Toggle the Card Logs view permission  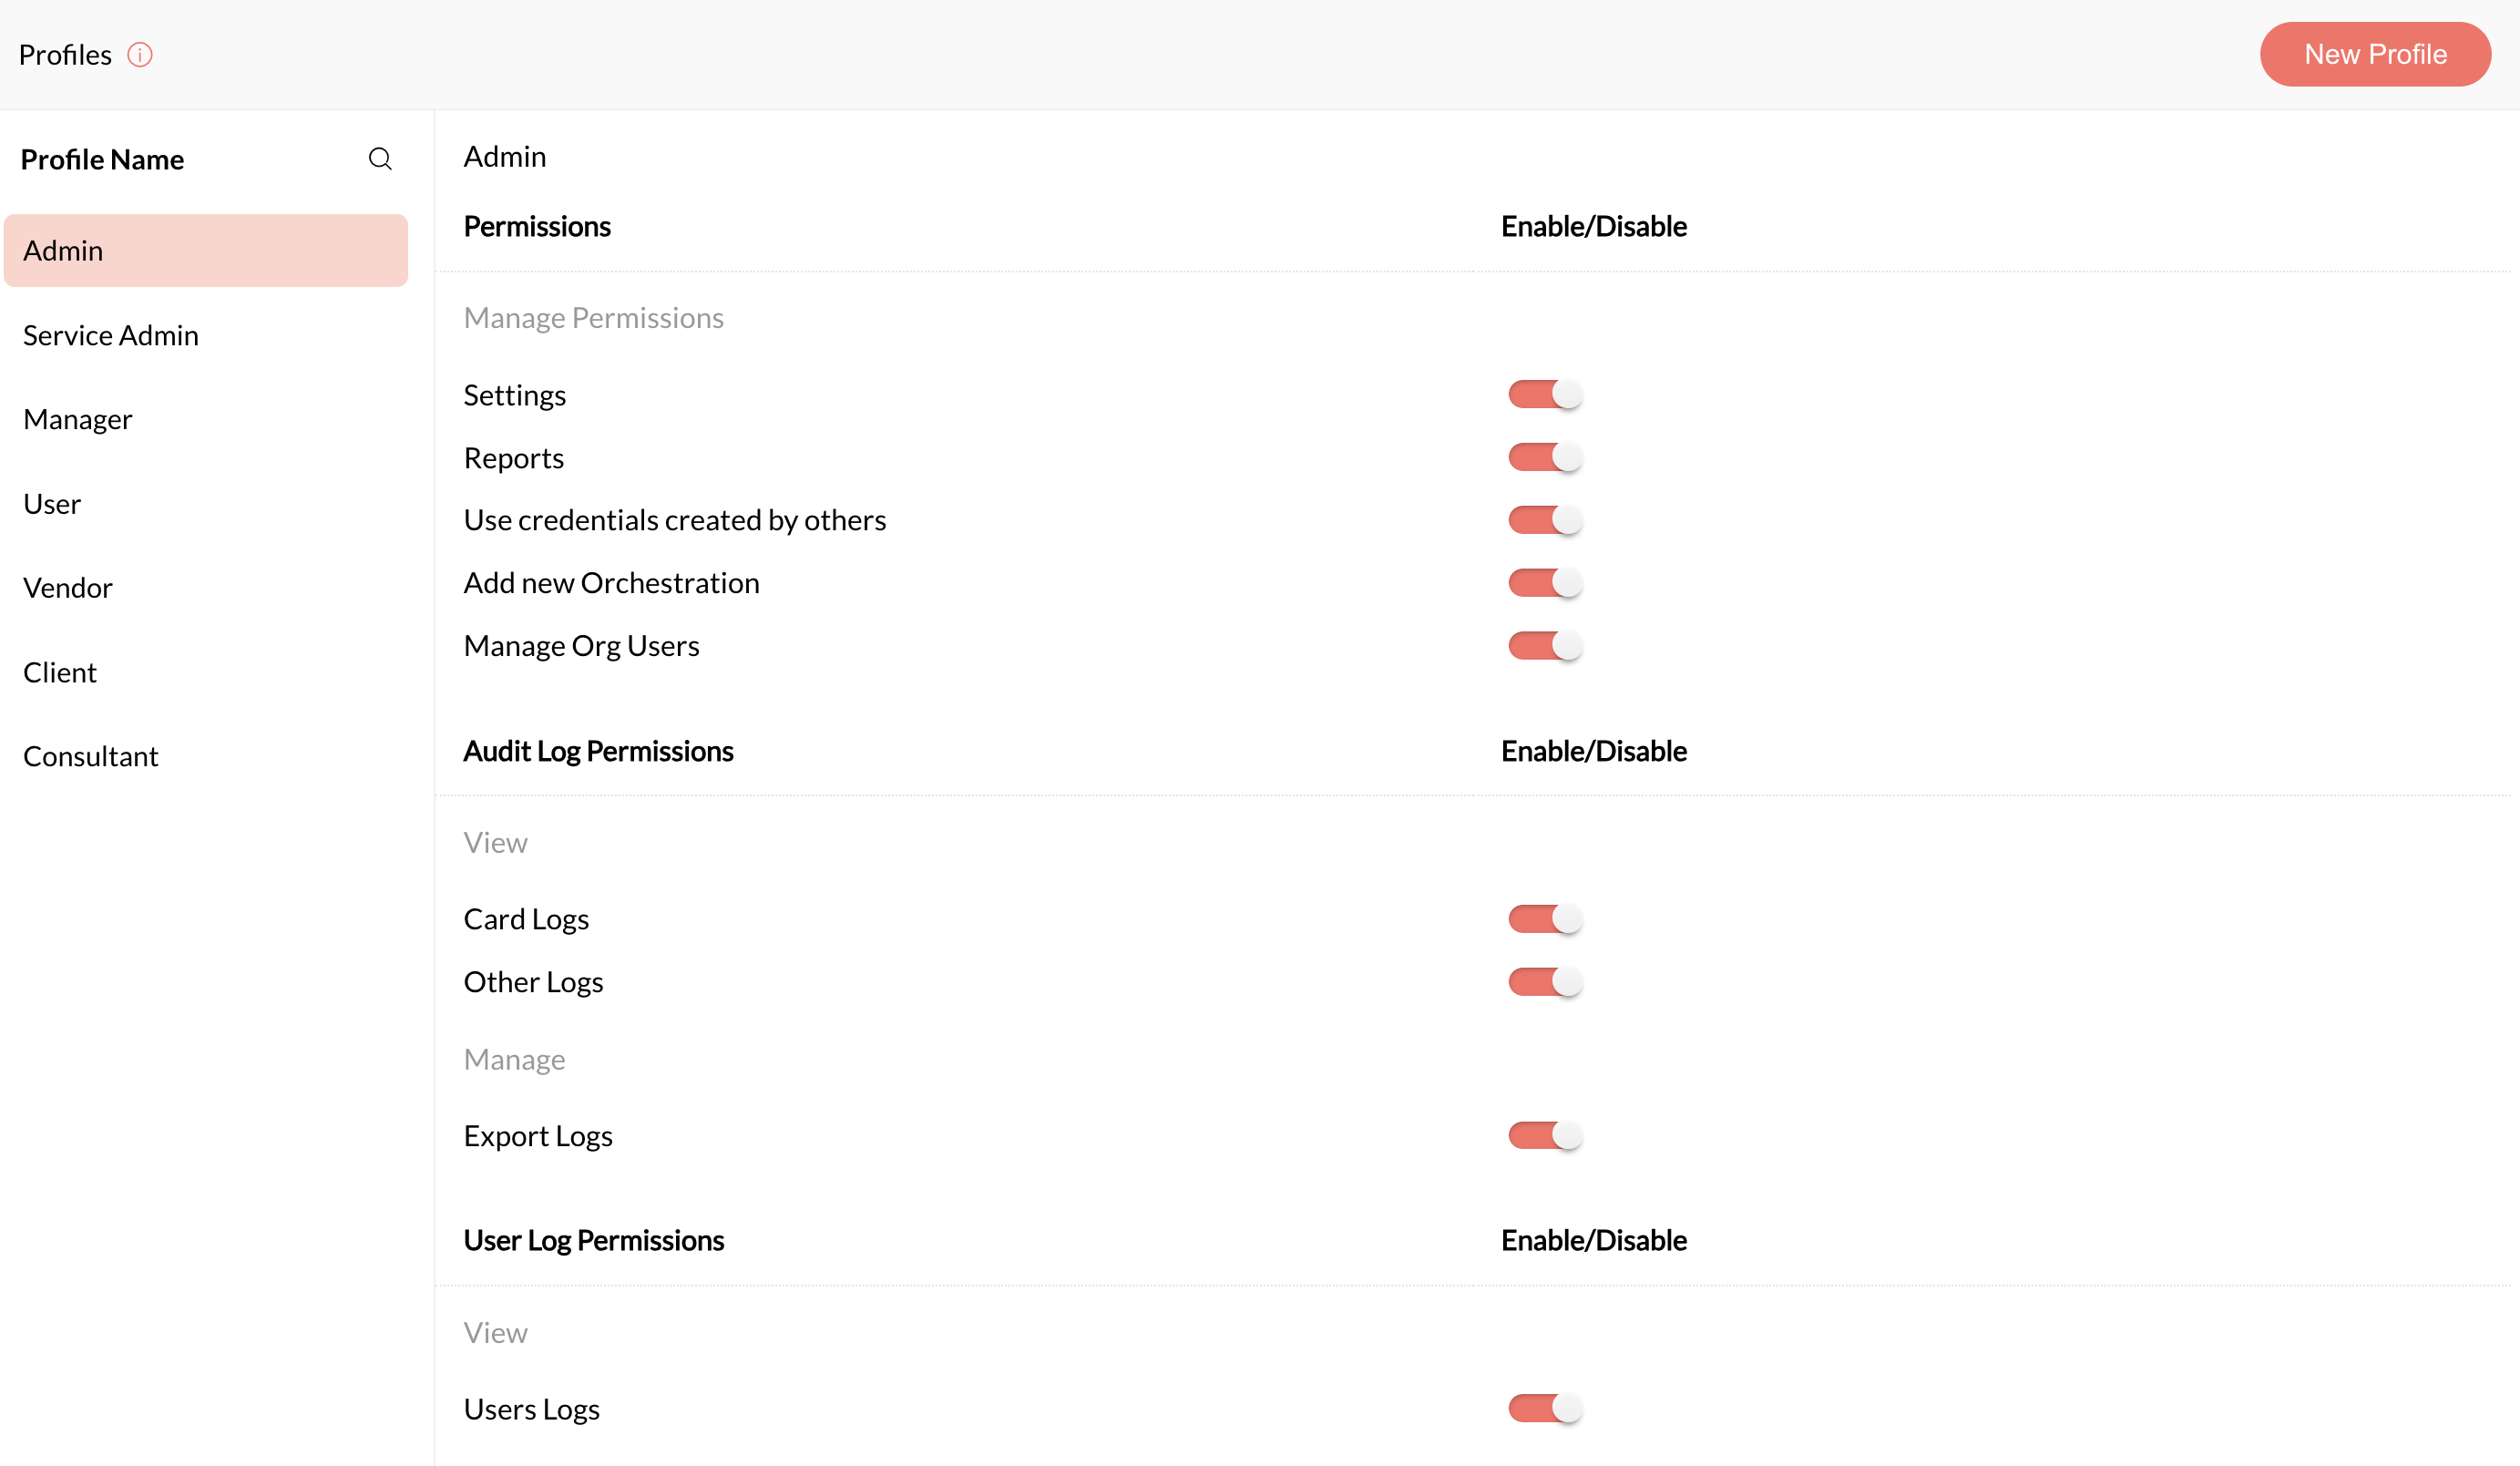[x=1544, y=919]
